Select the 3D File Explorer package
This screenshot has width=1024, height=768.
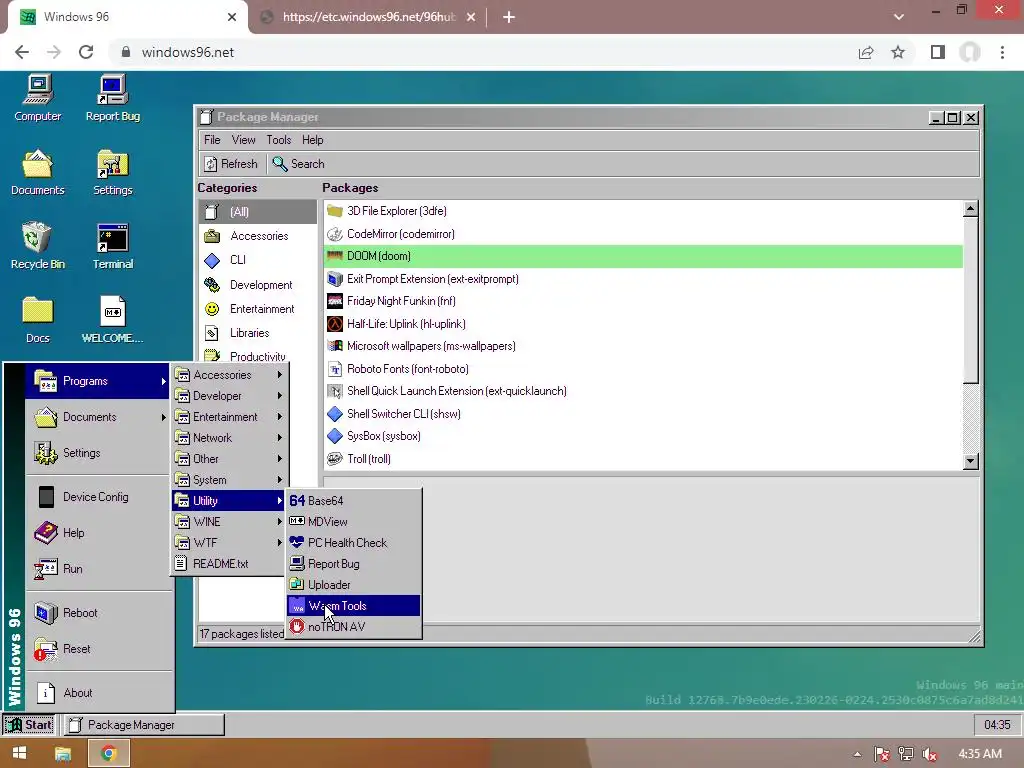[x=643, y=211]
